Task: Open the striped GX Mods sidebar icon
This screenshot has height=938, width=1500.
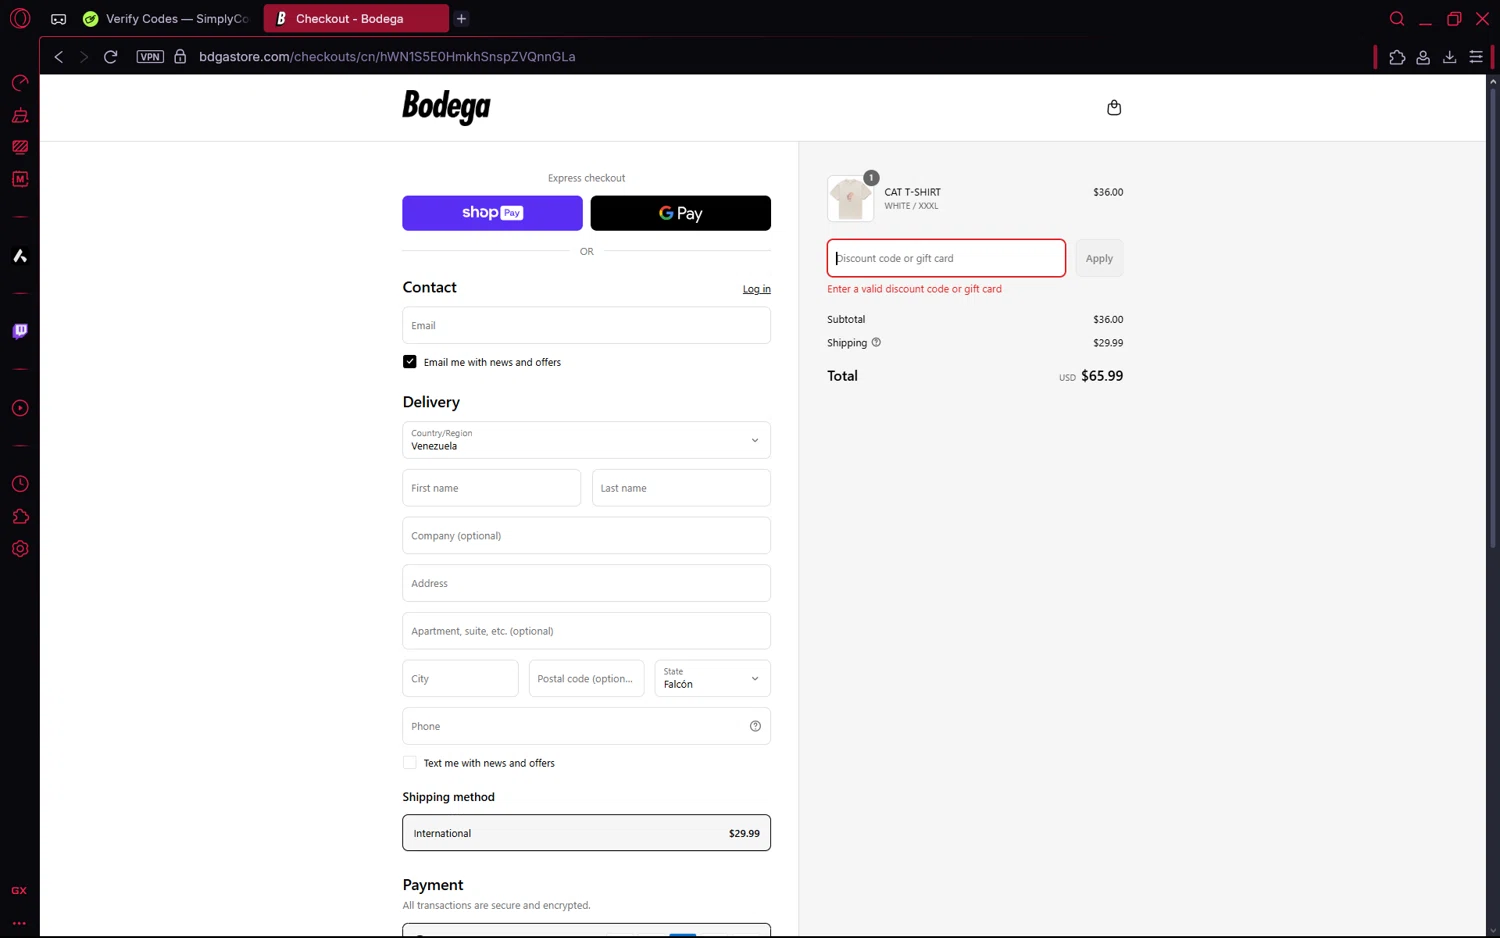Action: pos(20,147)
